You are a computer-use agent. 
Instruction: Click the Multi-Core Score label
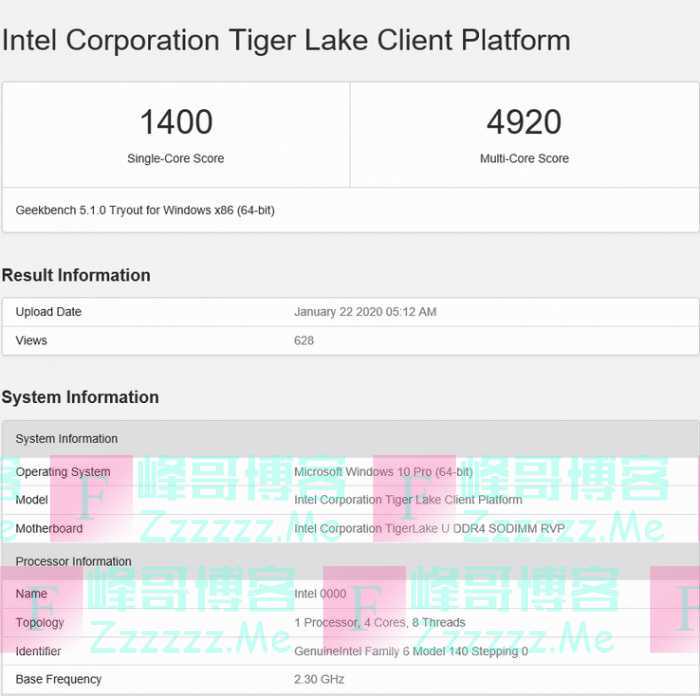tap(524, 158)
